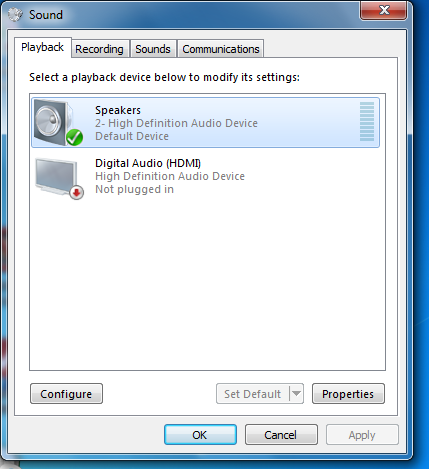Screen dimensions: 429x469
Task: Select the Playback tab
Action: click(x=42, y=47)
